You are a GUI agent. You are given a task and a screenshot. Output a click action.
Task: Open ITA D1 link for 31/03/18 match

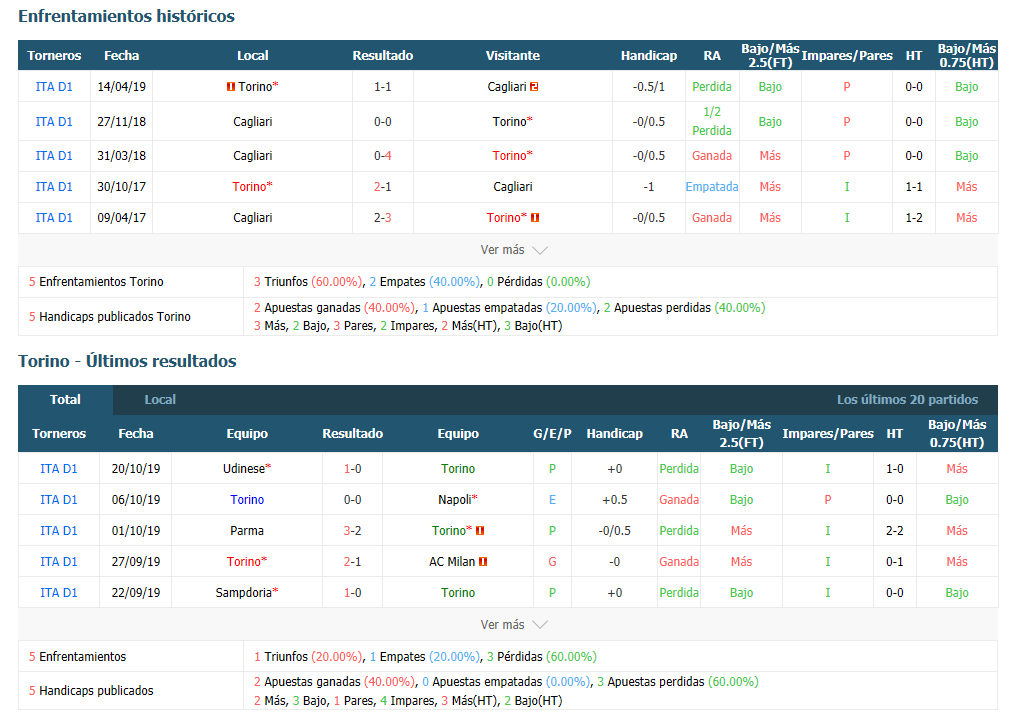coord(54,156)
